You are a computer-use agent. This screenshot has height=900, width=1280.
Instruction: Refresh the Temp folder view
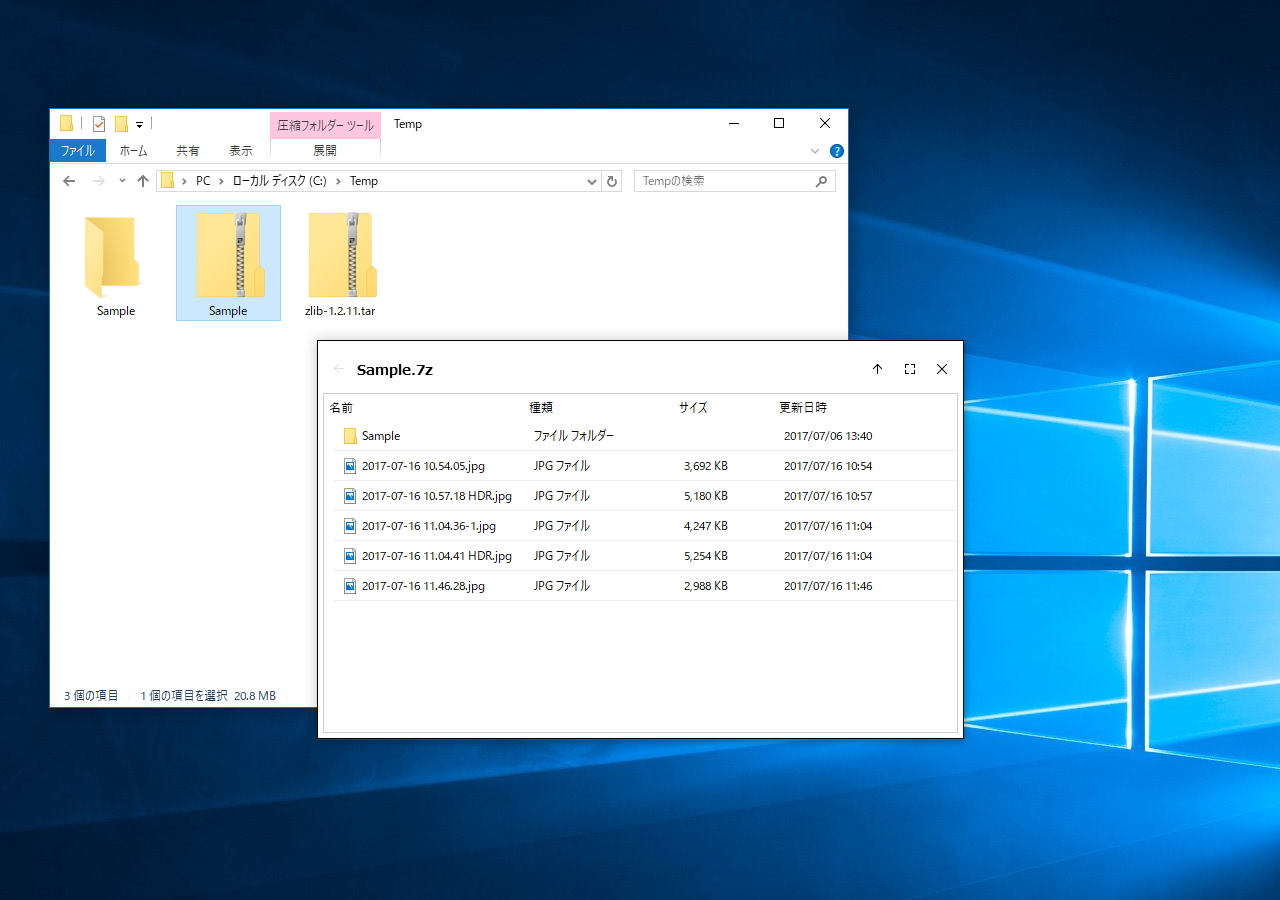(612, 181)
